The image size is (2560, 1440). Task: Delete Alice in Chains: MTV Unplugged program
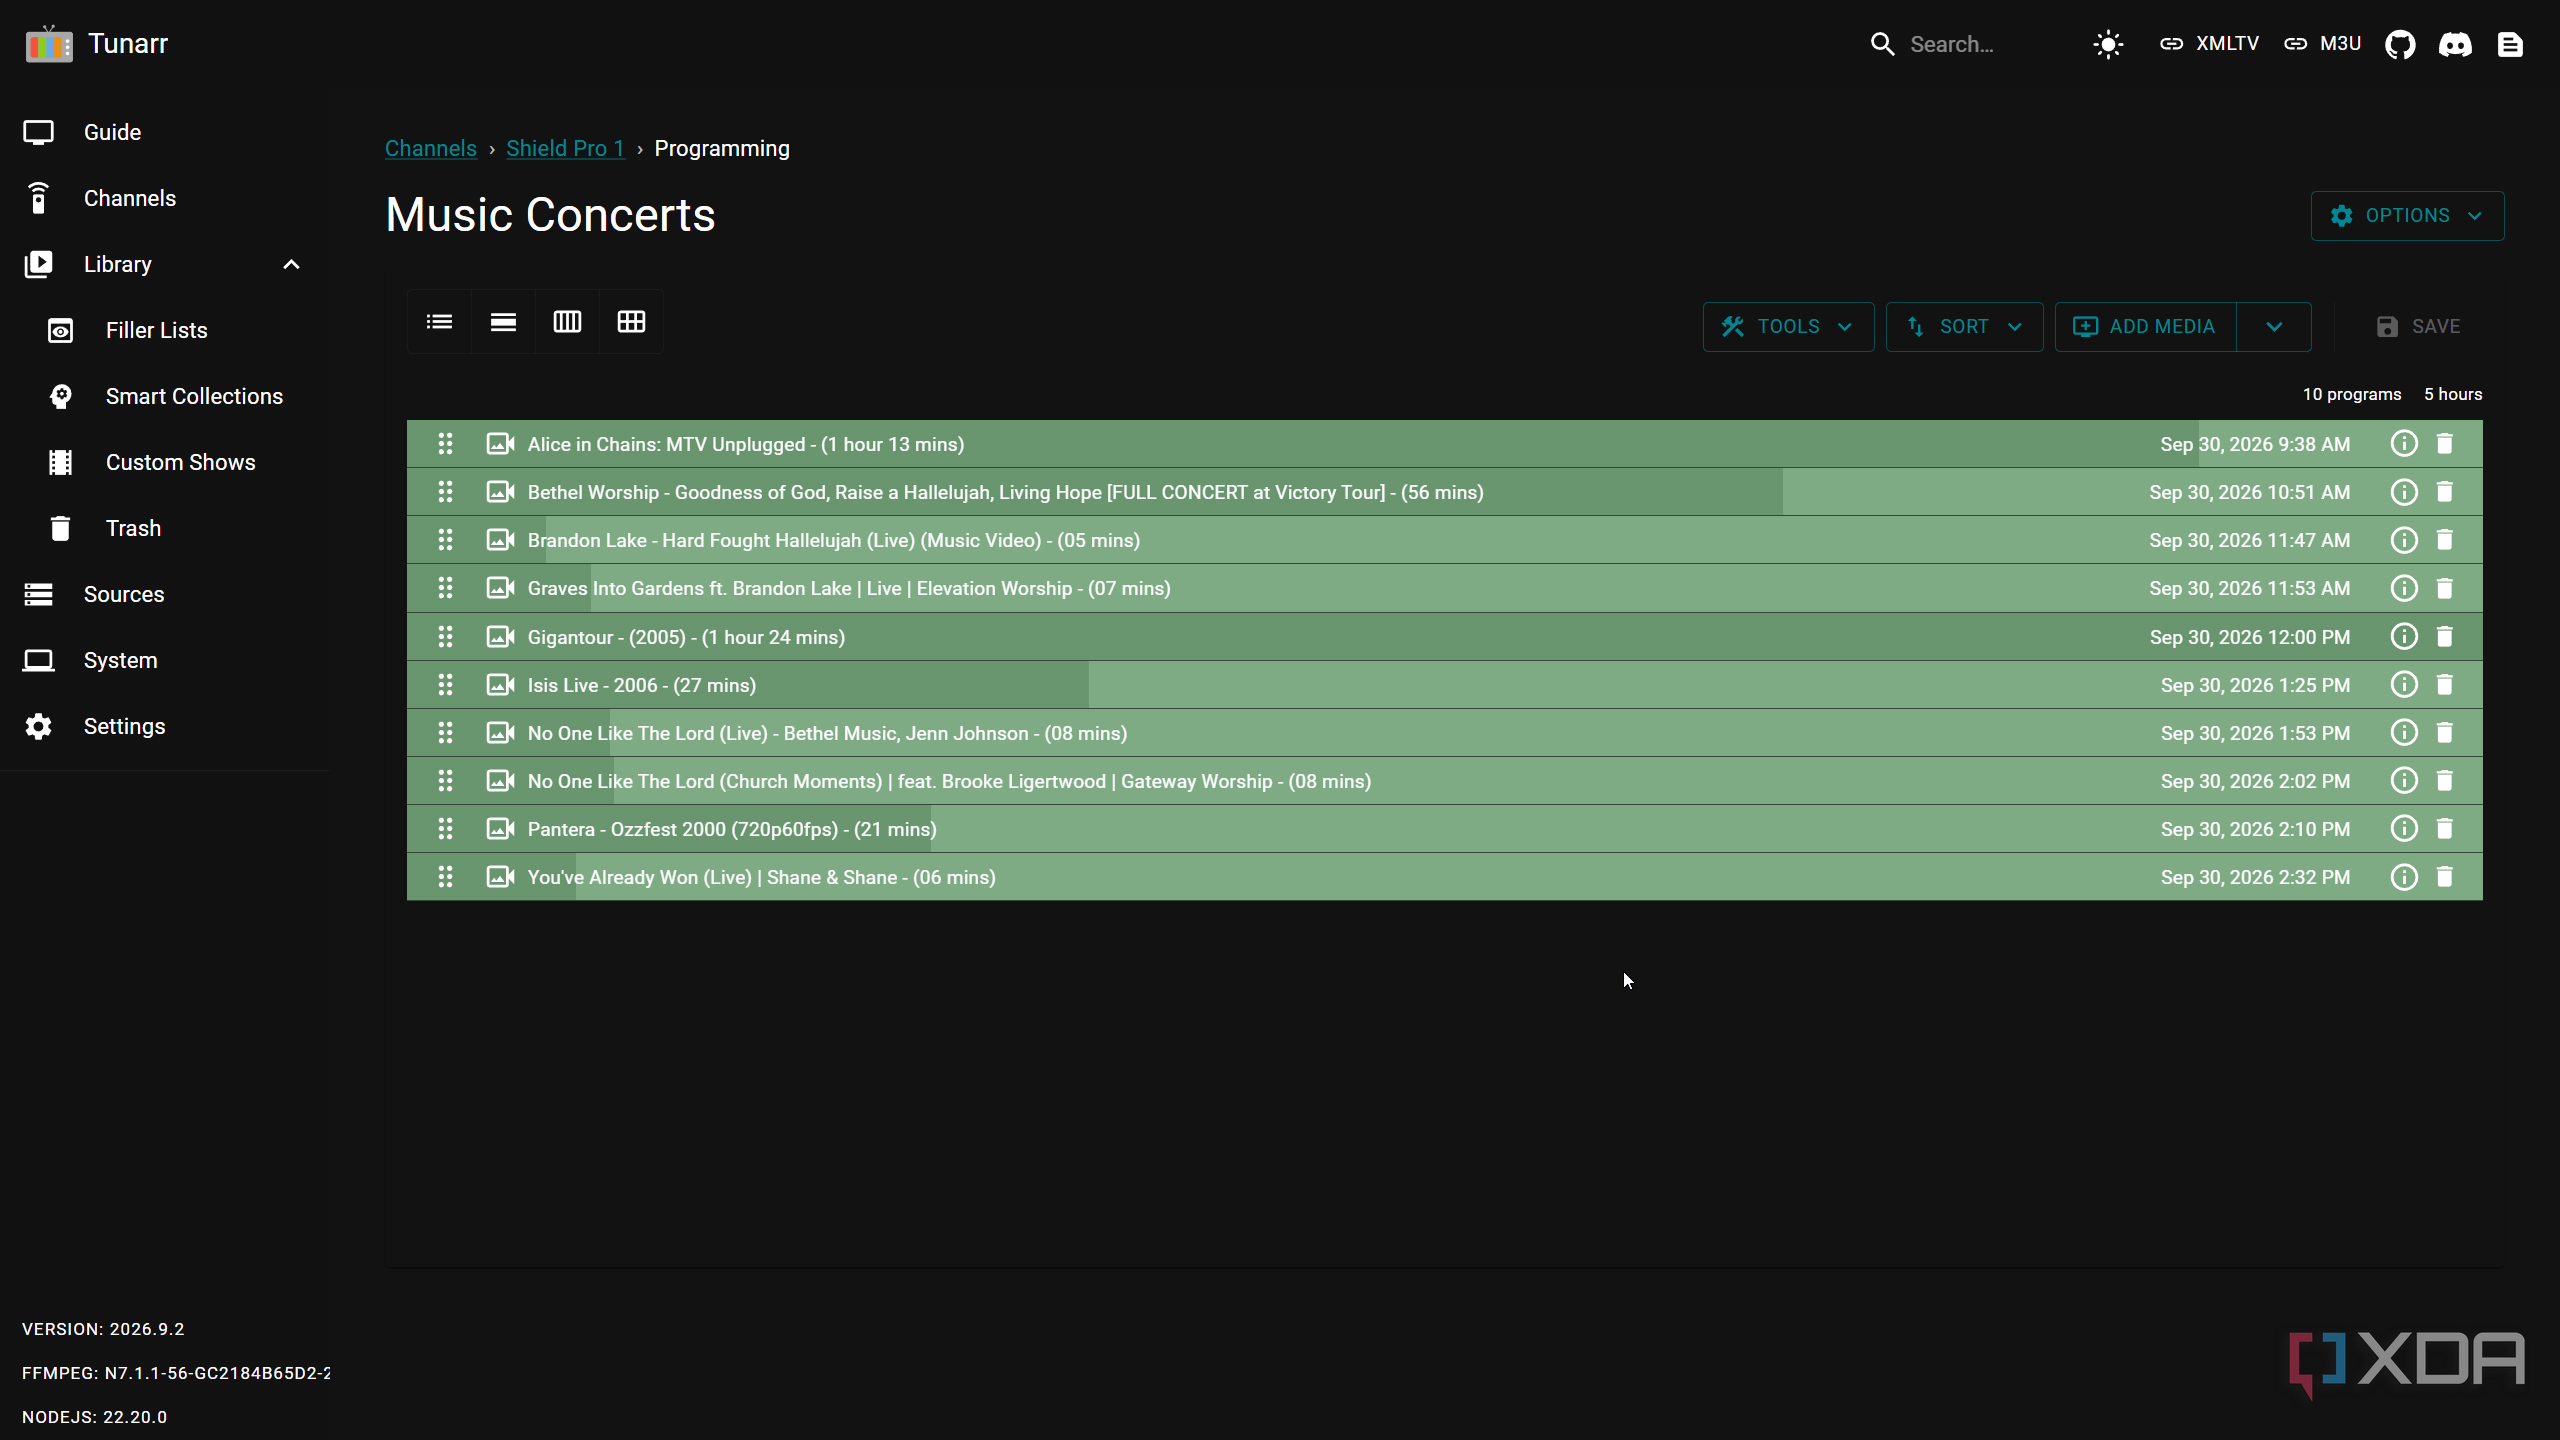point(2444,444)
